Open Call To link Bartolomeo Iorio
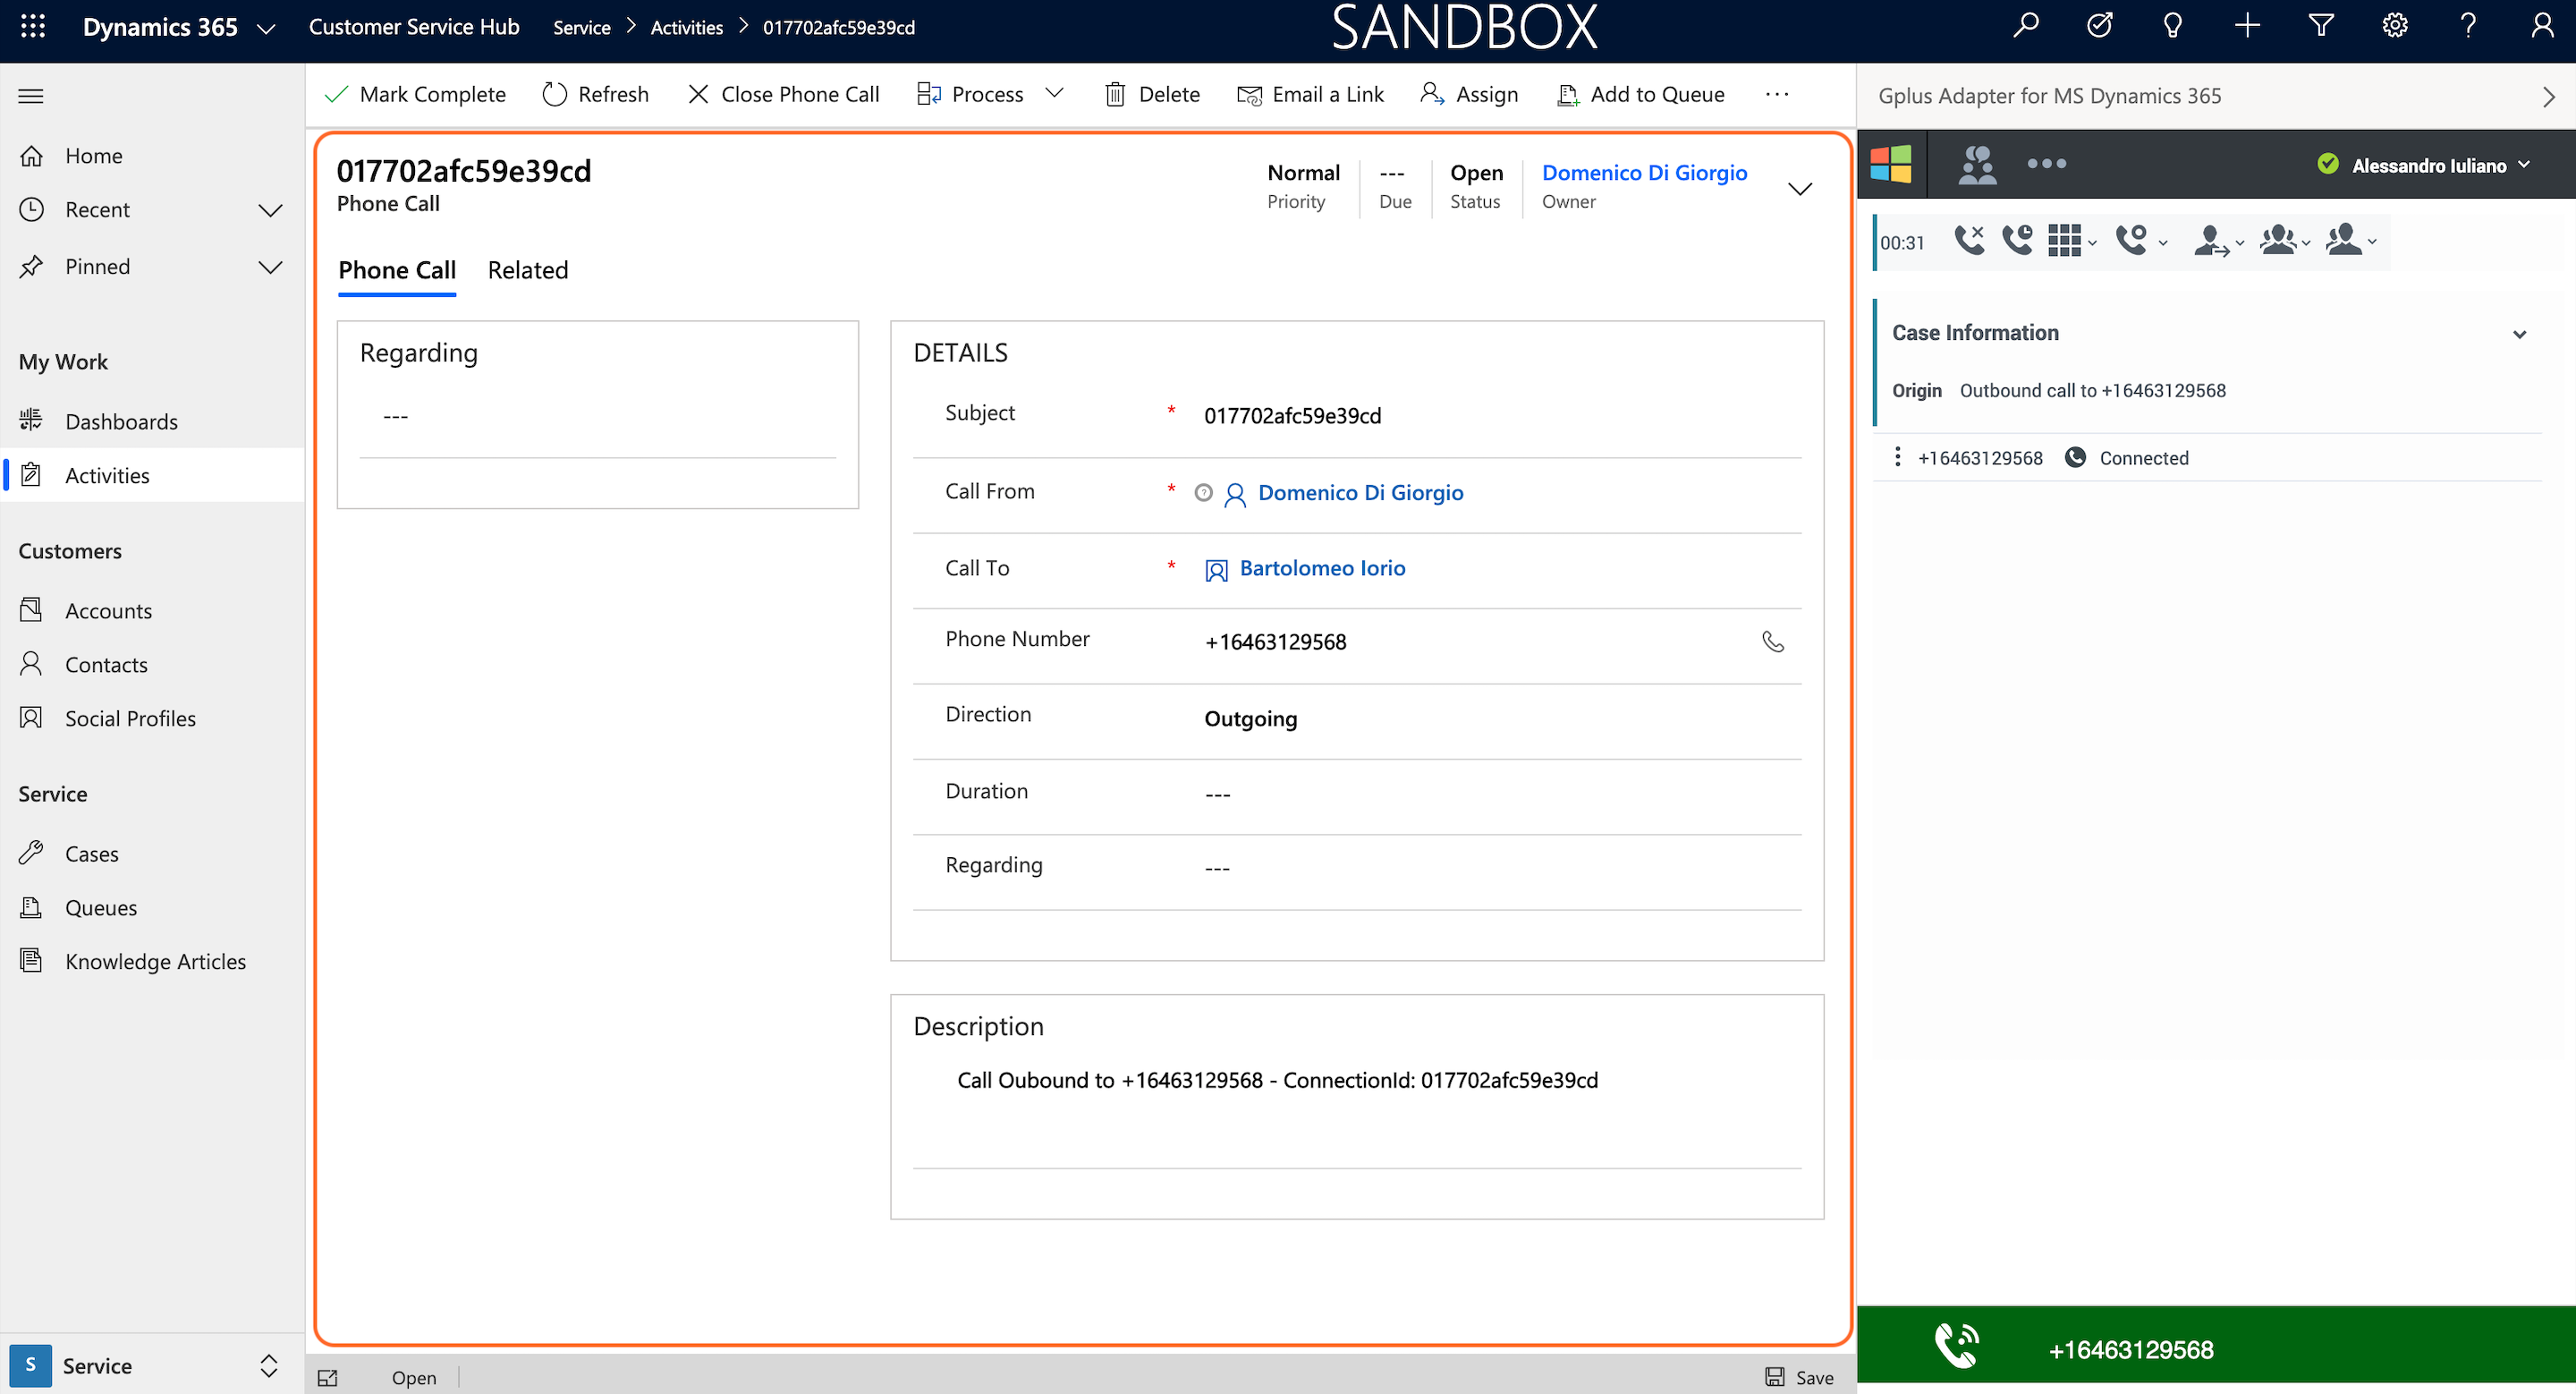The width and height of the screenshot is (2576, 1394). point(1322,567)
